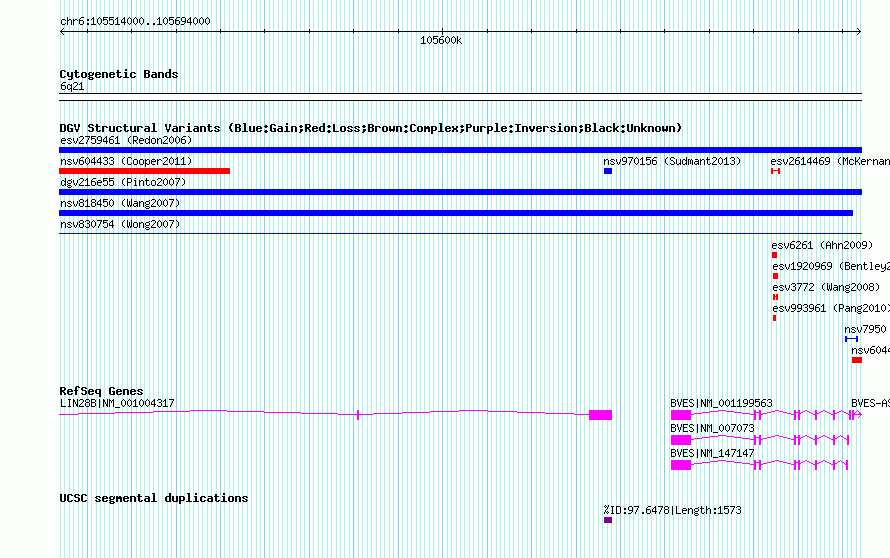The image size is (890, 558).
Task: Select the red esv6261 (Ahn2009) marker
Action: (774, 255)
